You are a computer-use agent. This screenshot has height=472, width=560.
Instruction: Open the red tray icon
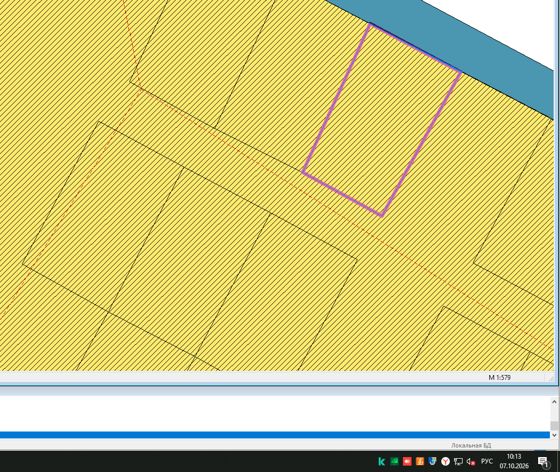pos(407,461)
